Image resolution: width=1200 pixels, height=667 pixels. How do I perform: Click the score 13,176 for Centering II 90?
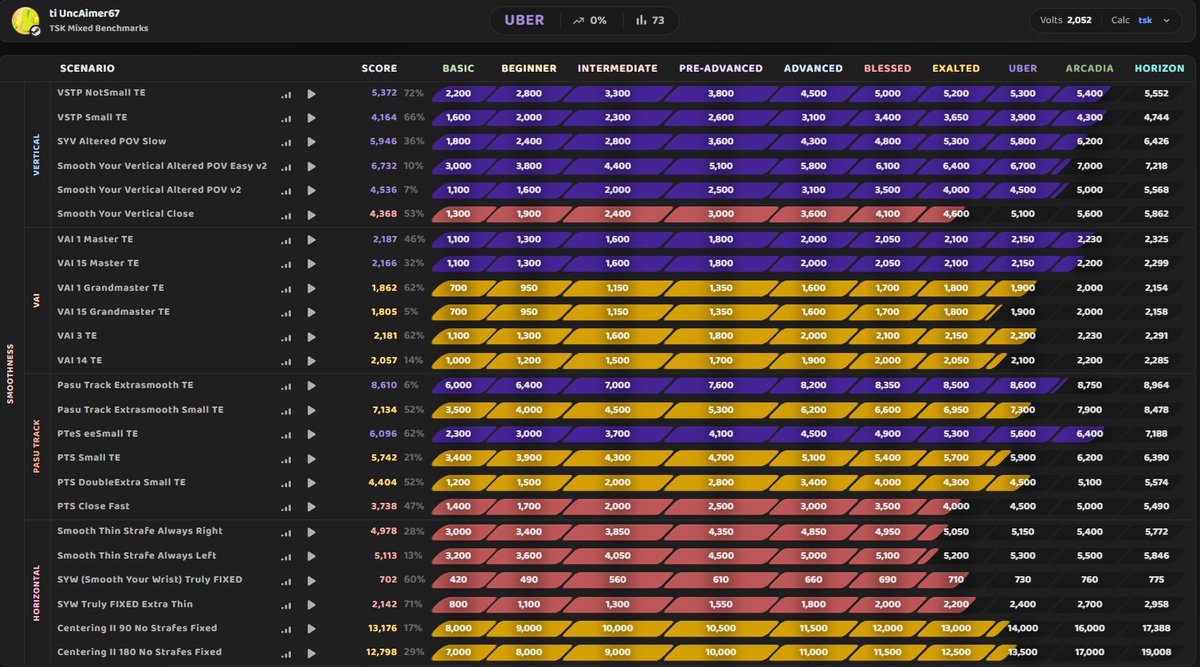(x=381, y=628)
